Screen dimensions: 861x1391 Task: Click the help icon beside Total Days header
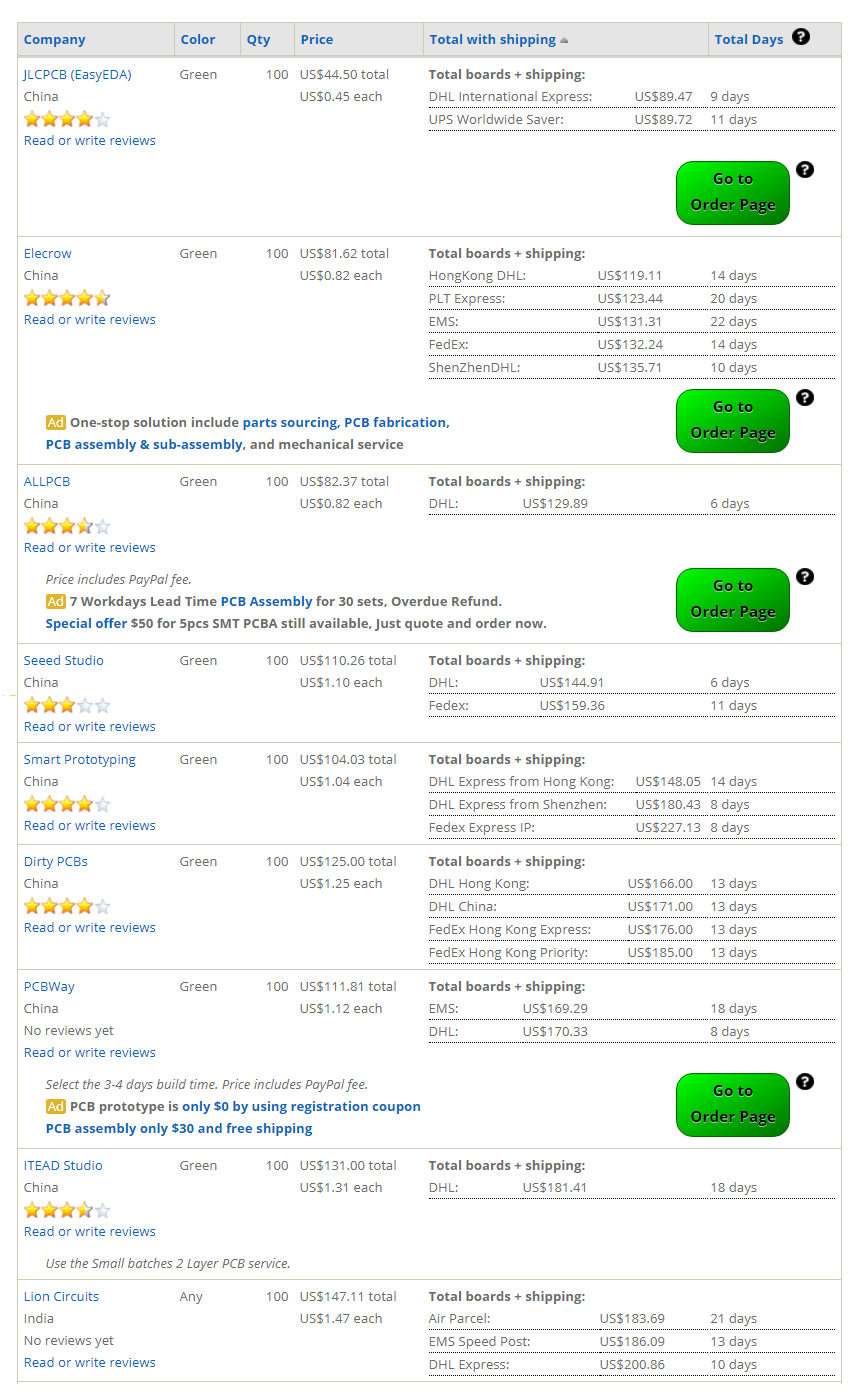[x=800, y=37]
